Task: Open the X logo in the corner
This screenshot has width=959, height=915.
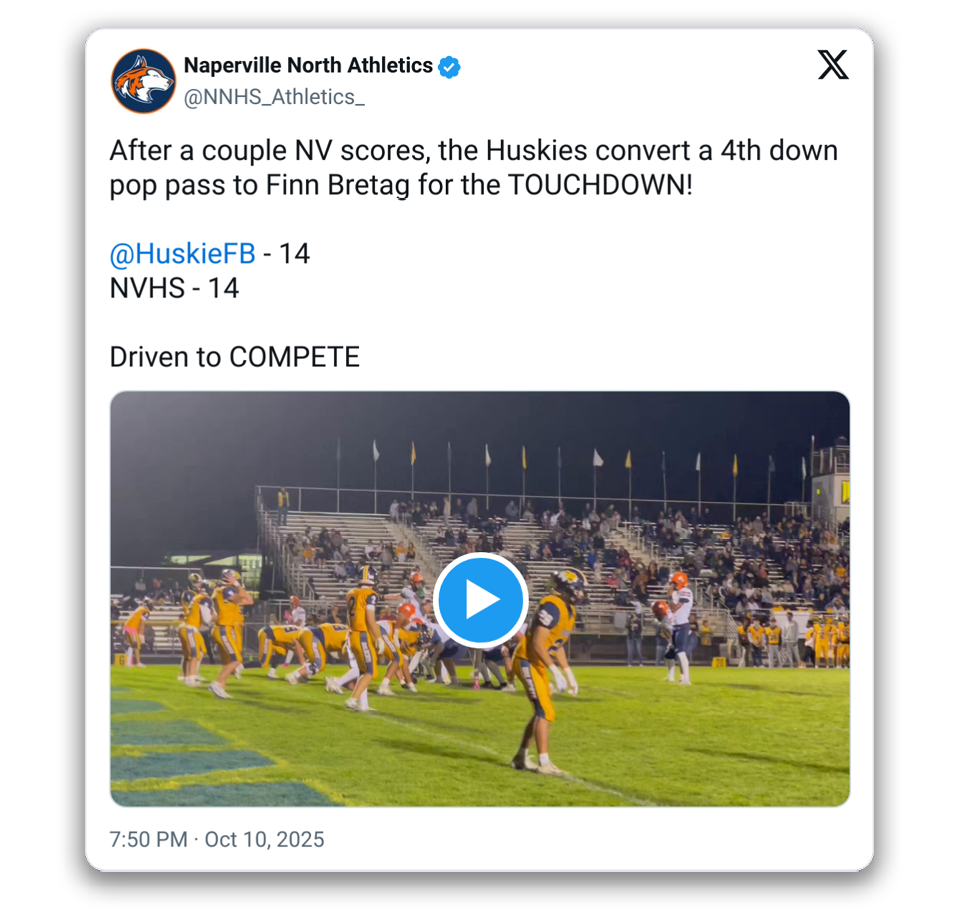Action: [832, 65]
